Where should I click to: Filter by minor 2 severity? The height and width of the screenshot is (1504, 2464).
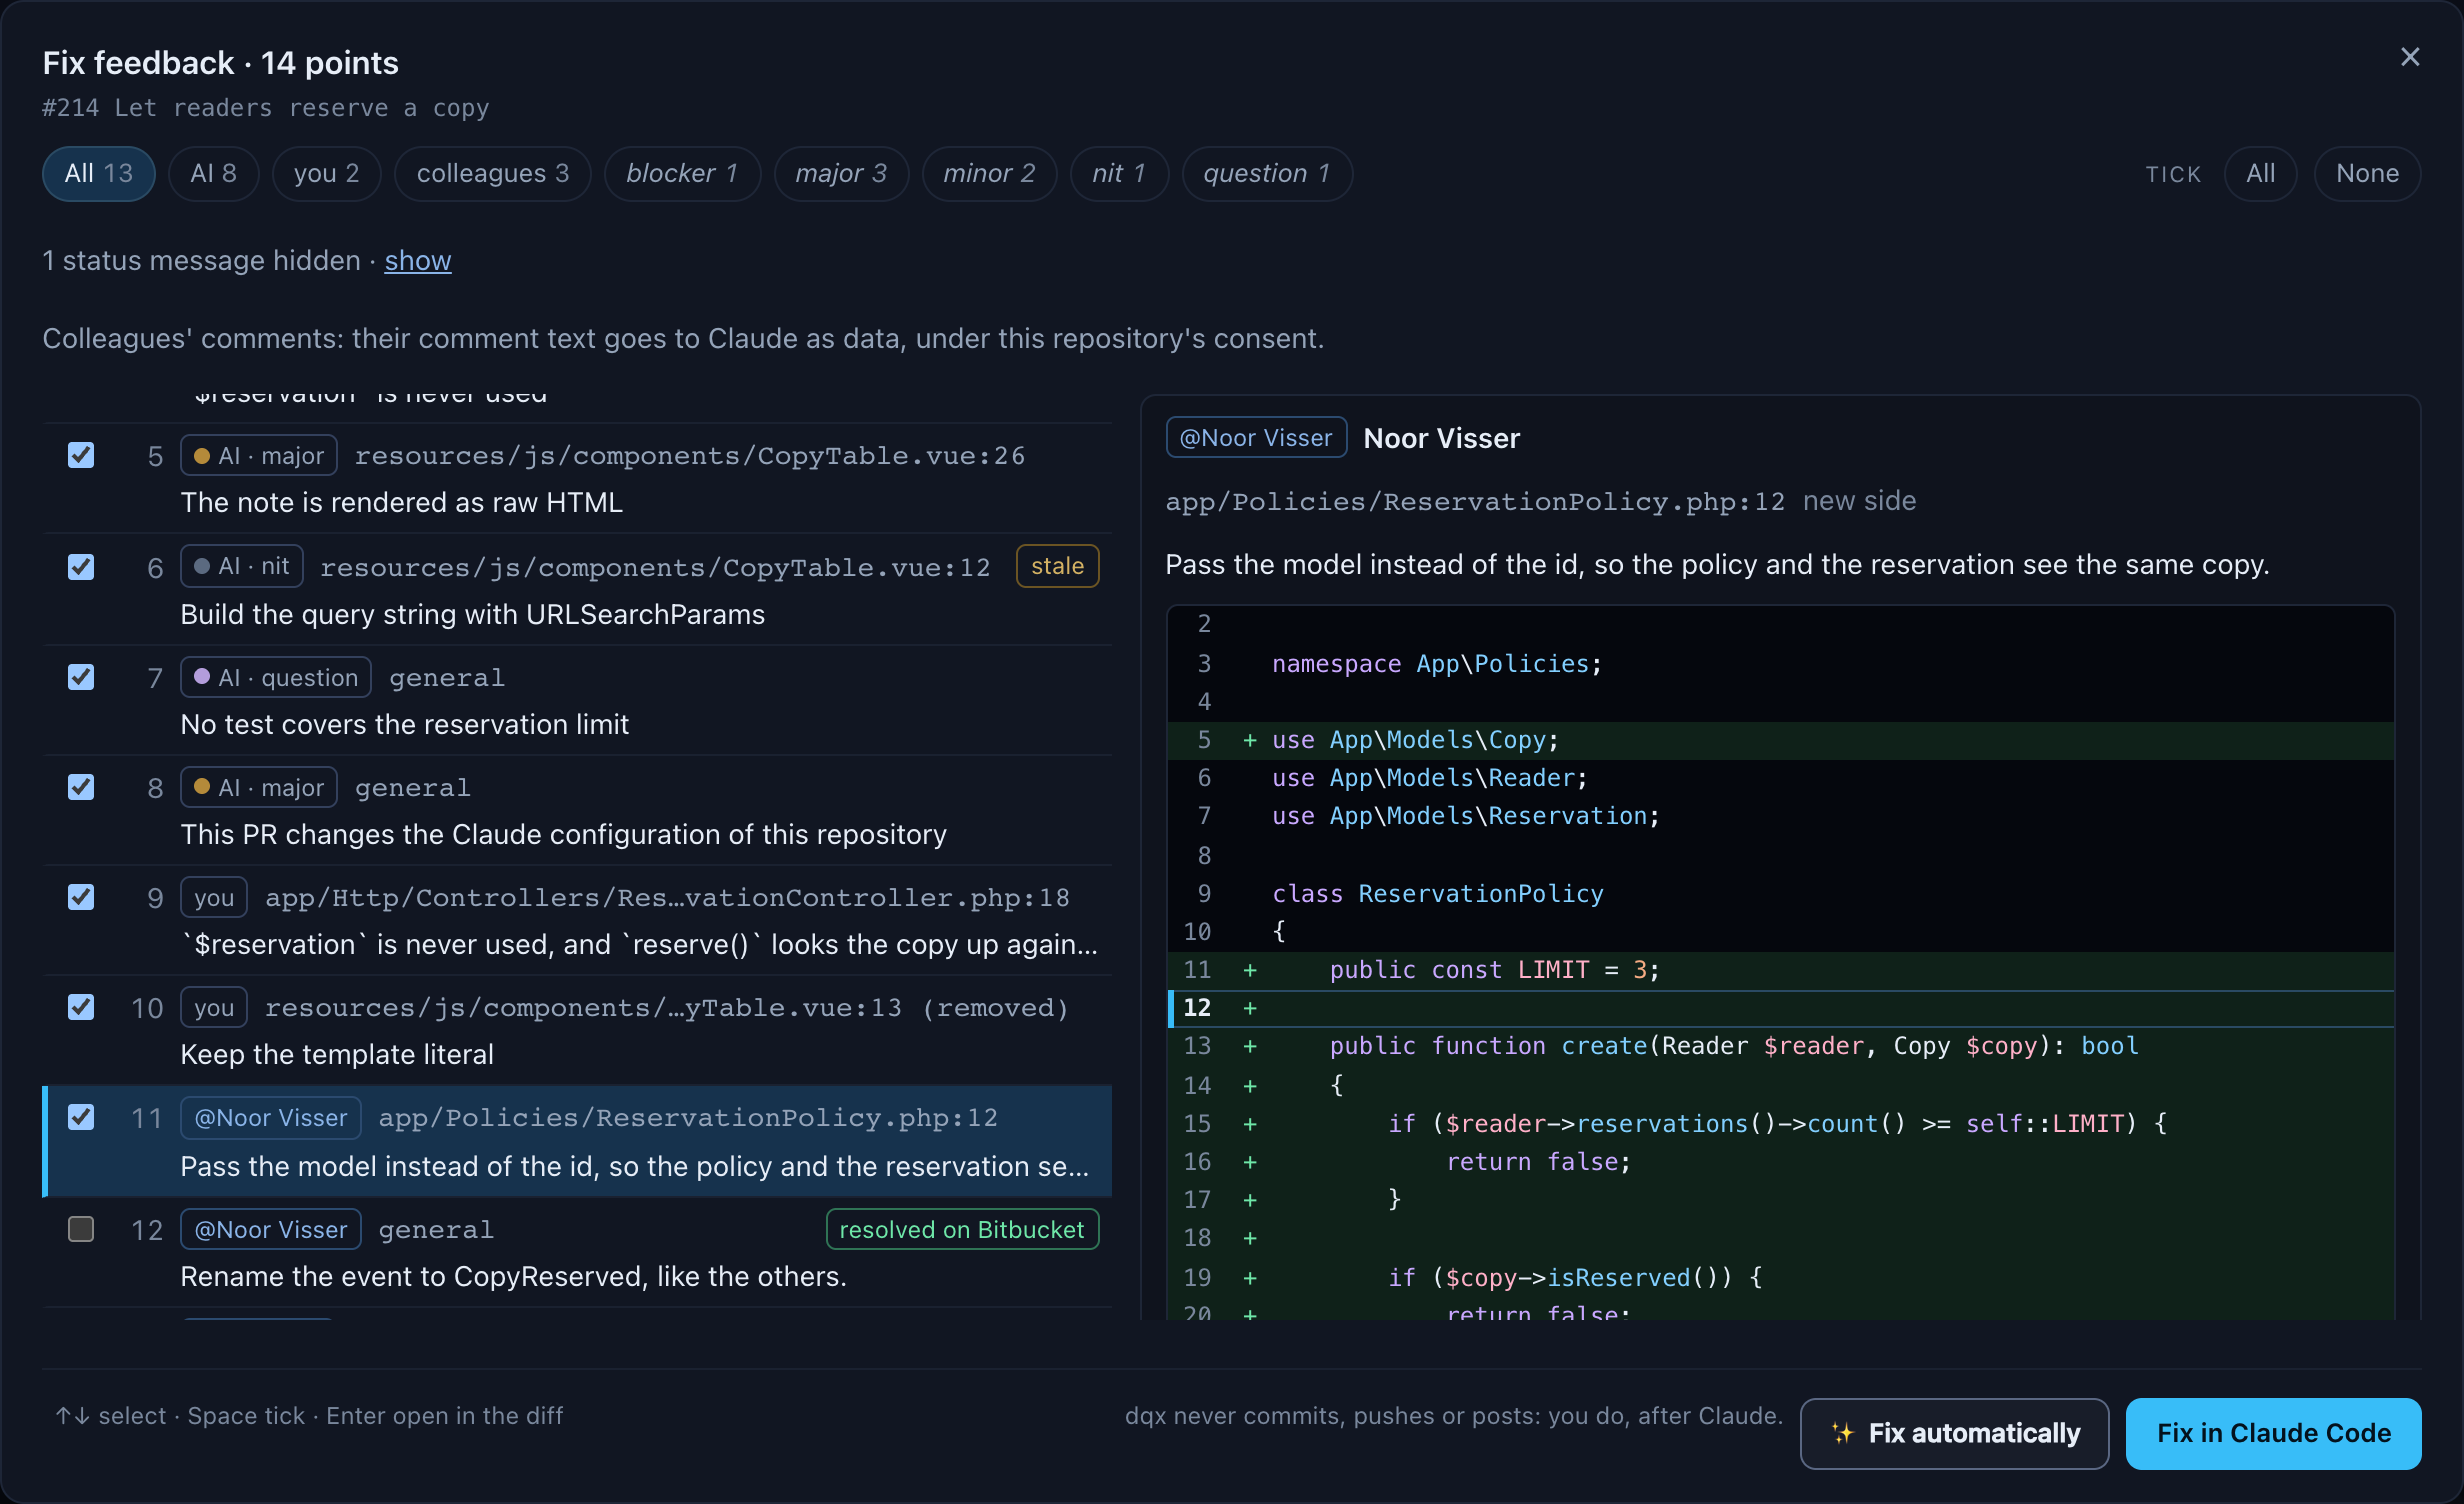click(x=989, y=174)
